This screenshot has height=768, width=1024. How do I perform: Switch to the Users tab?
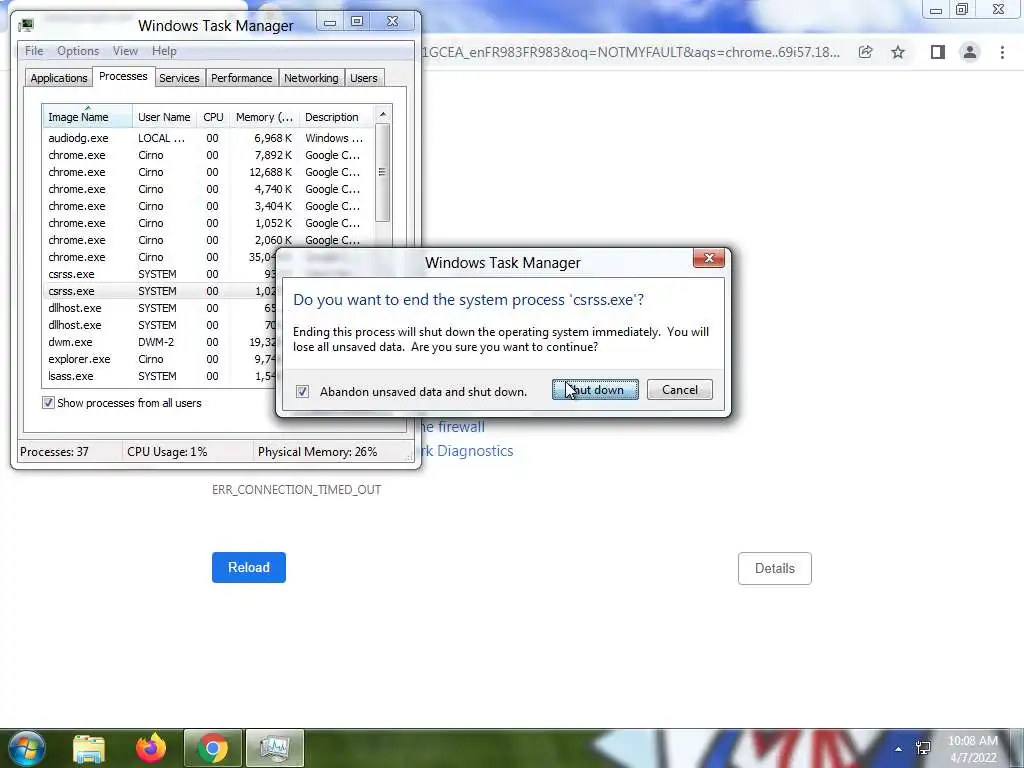click(364, 78)
